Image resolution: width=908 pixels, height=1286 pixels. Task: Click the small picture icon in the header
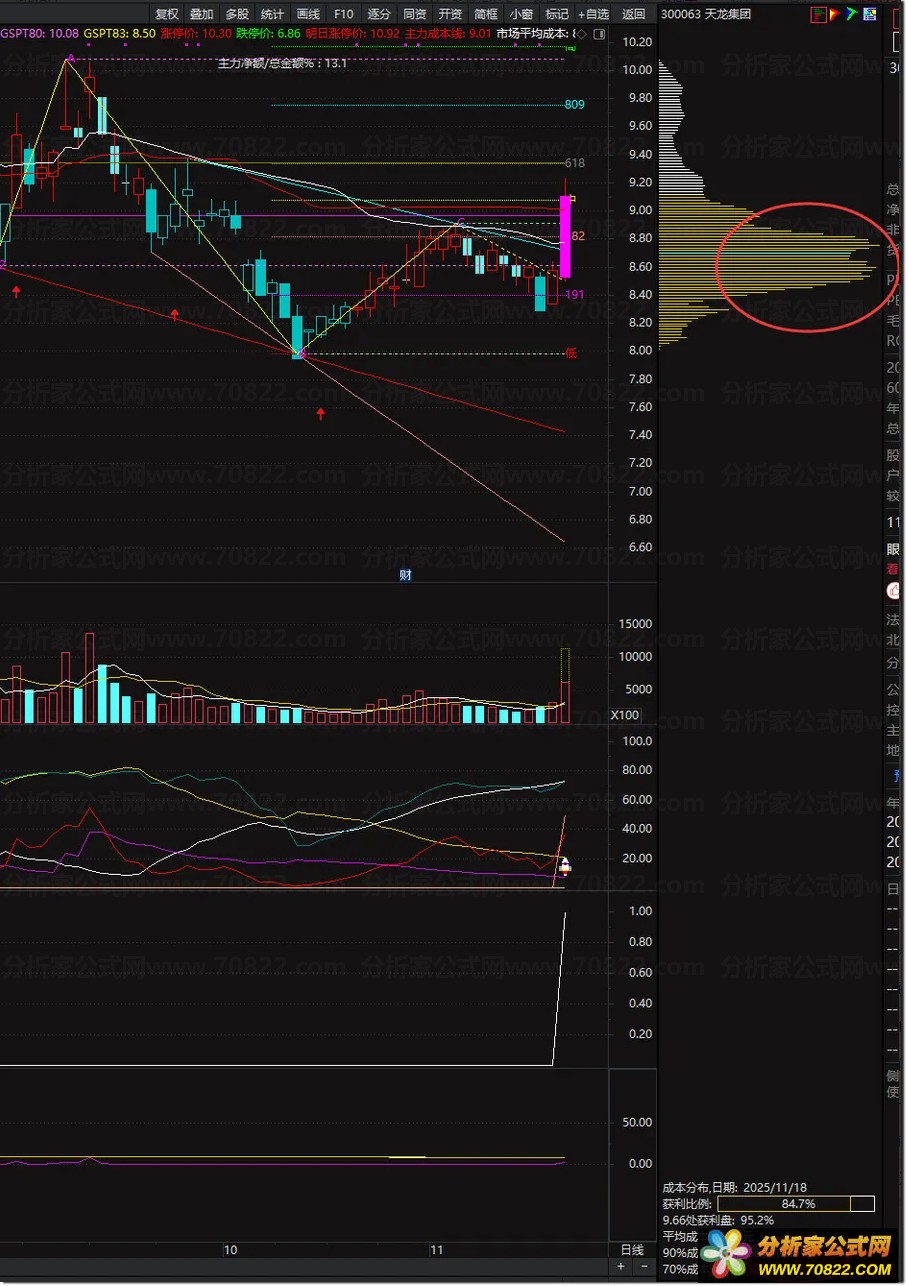[x=869, y=14]
